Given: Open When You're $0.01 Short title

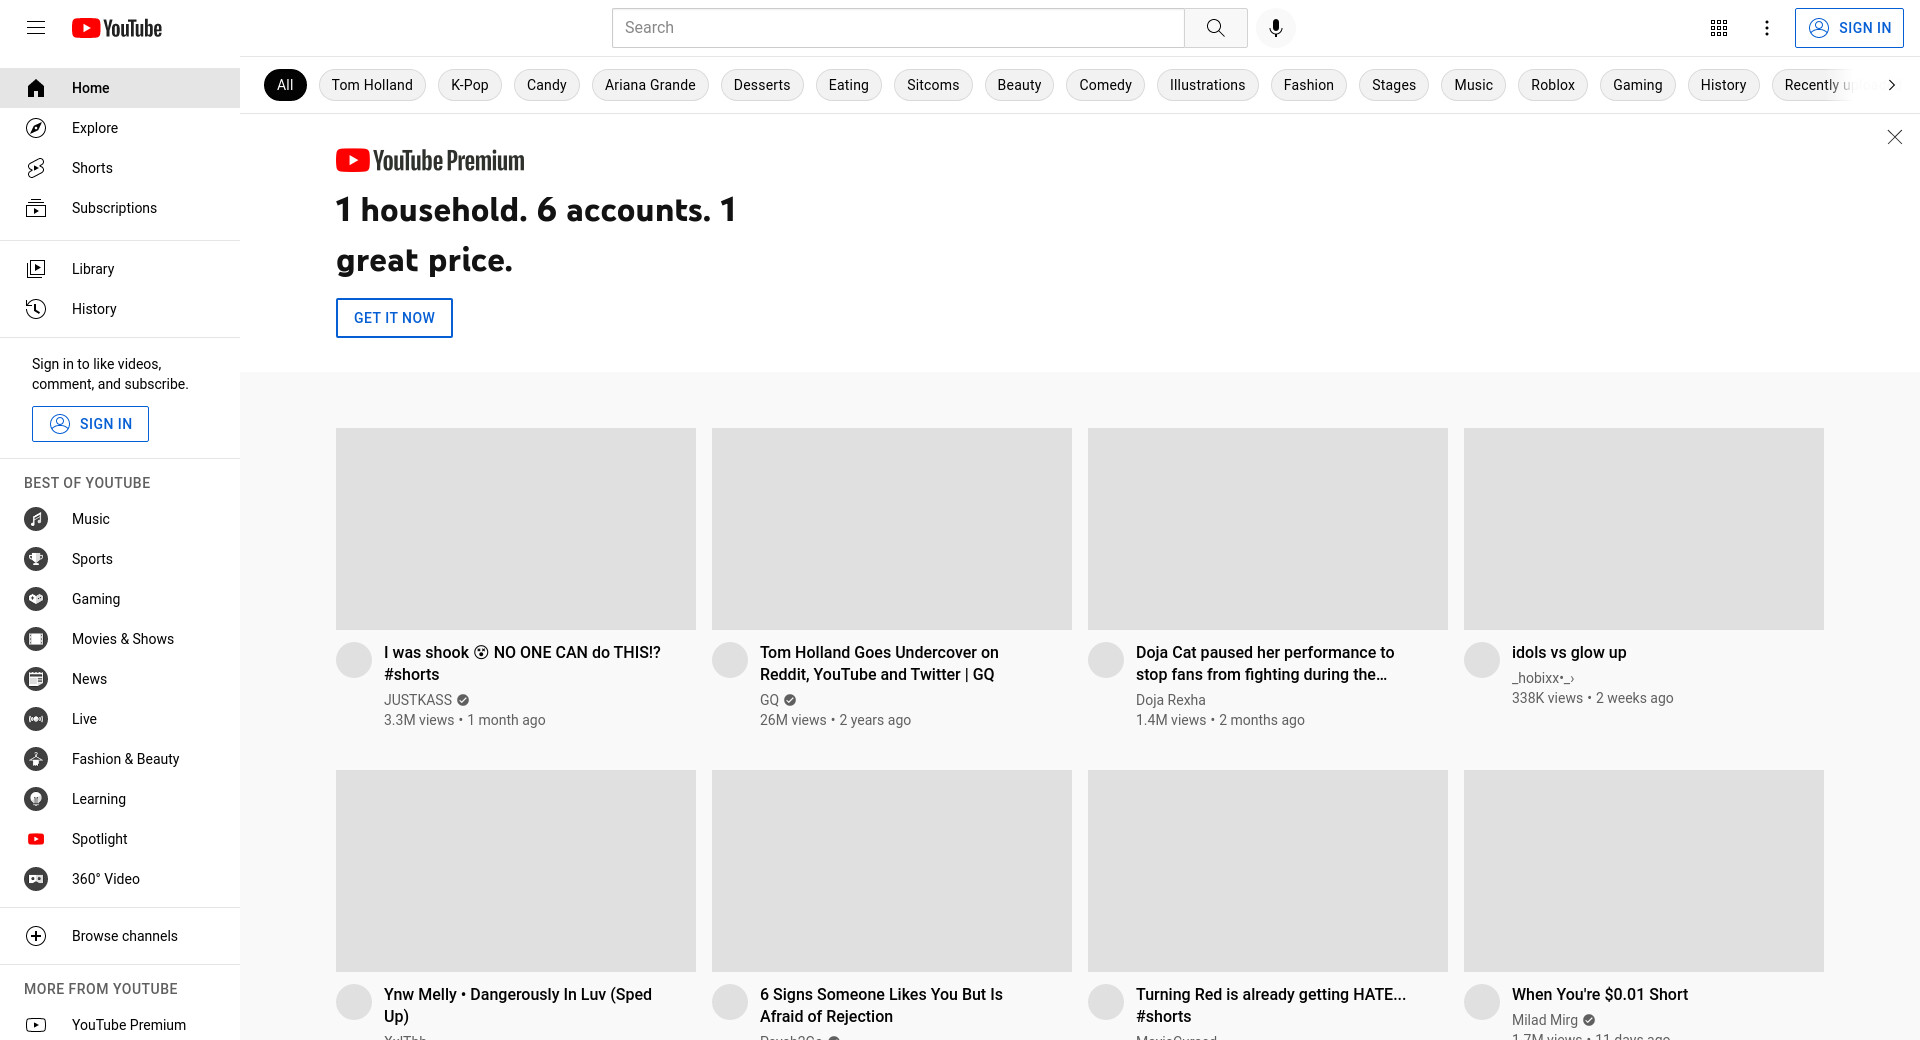Looking at the screenshot, I should tap(1600, 994).
